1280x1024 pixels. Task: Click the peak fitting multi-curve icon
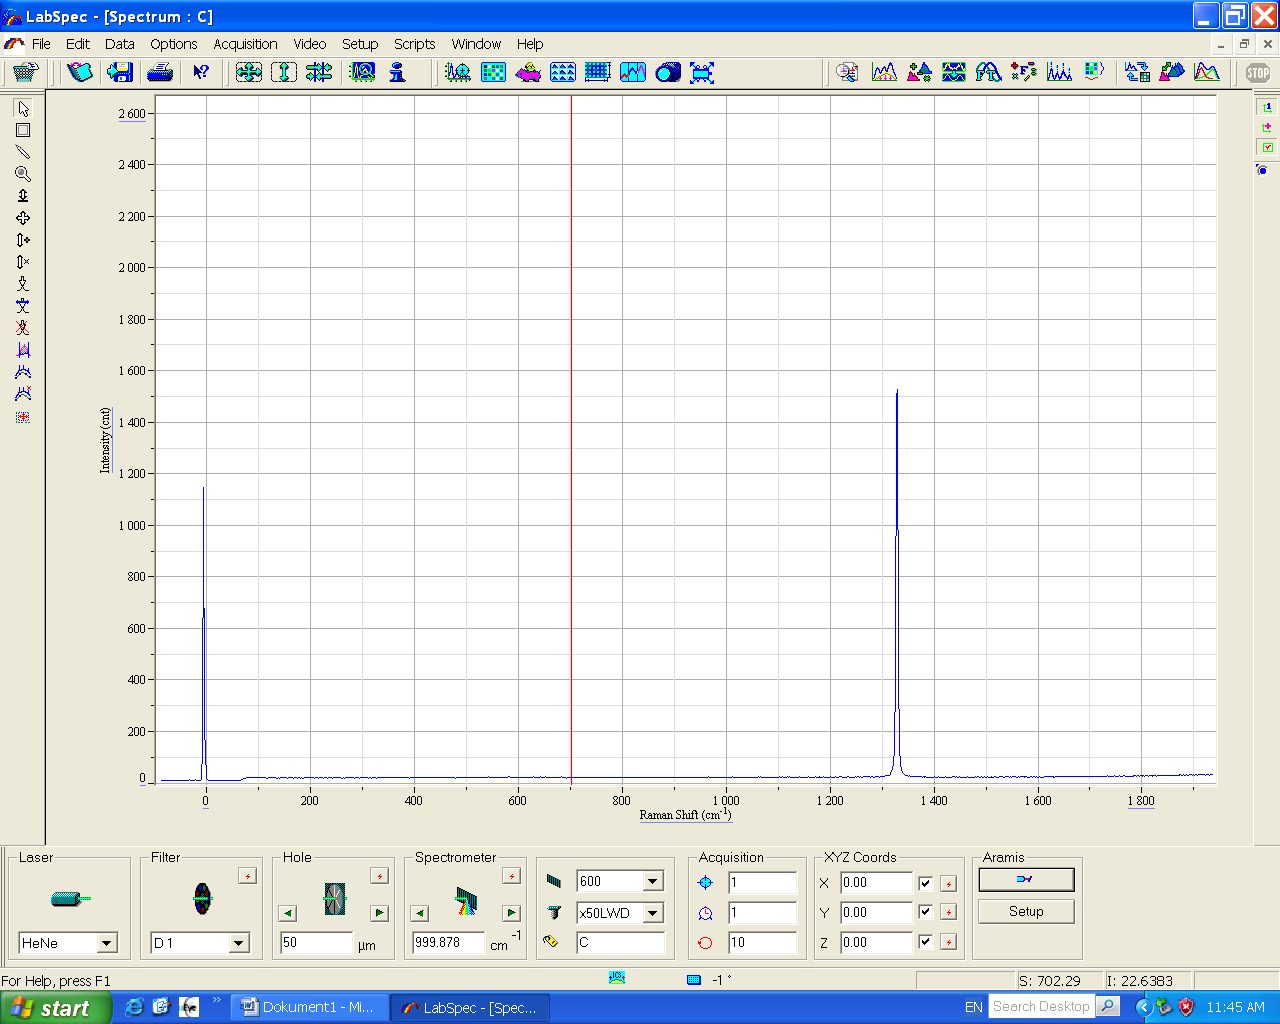(x=1207, y=72)
